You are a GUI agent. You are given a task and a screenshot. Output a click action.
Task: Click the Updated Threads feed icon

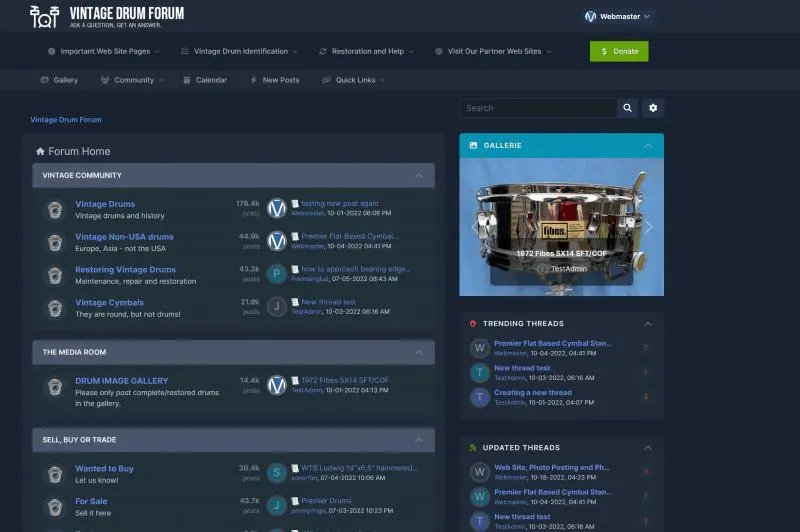click(x=473, y=448)
